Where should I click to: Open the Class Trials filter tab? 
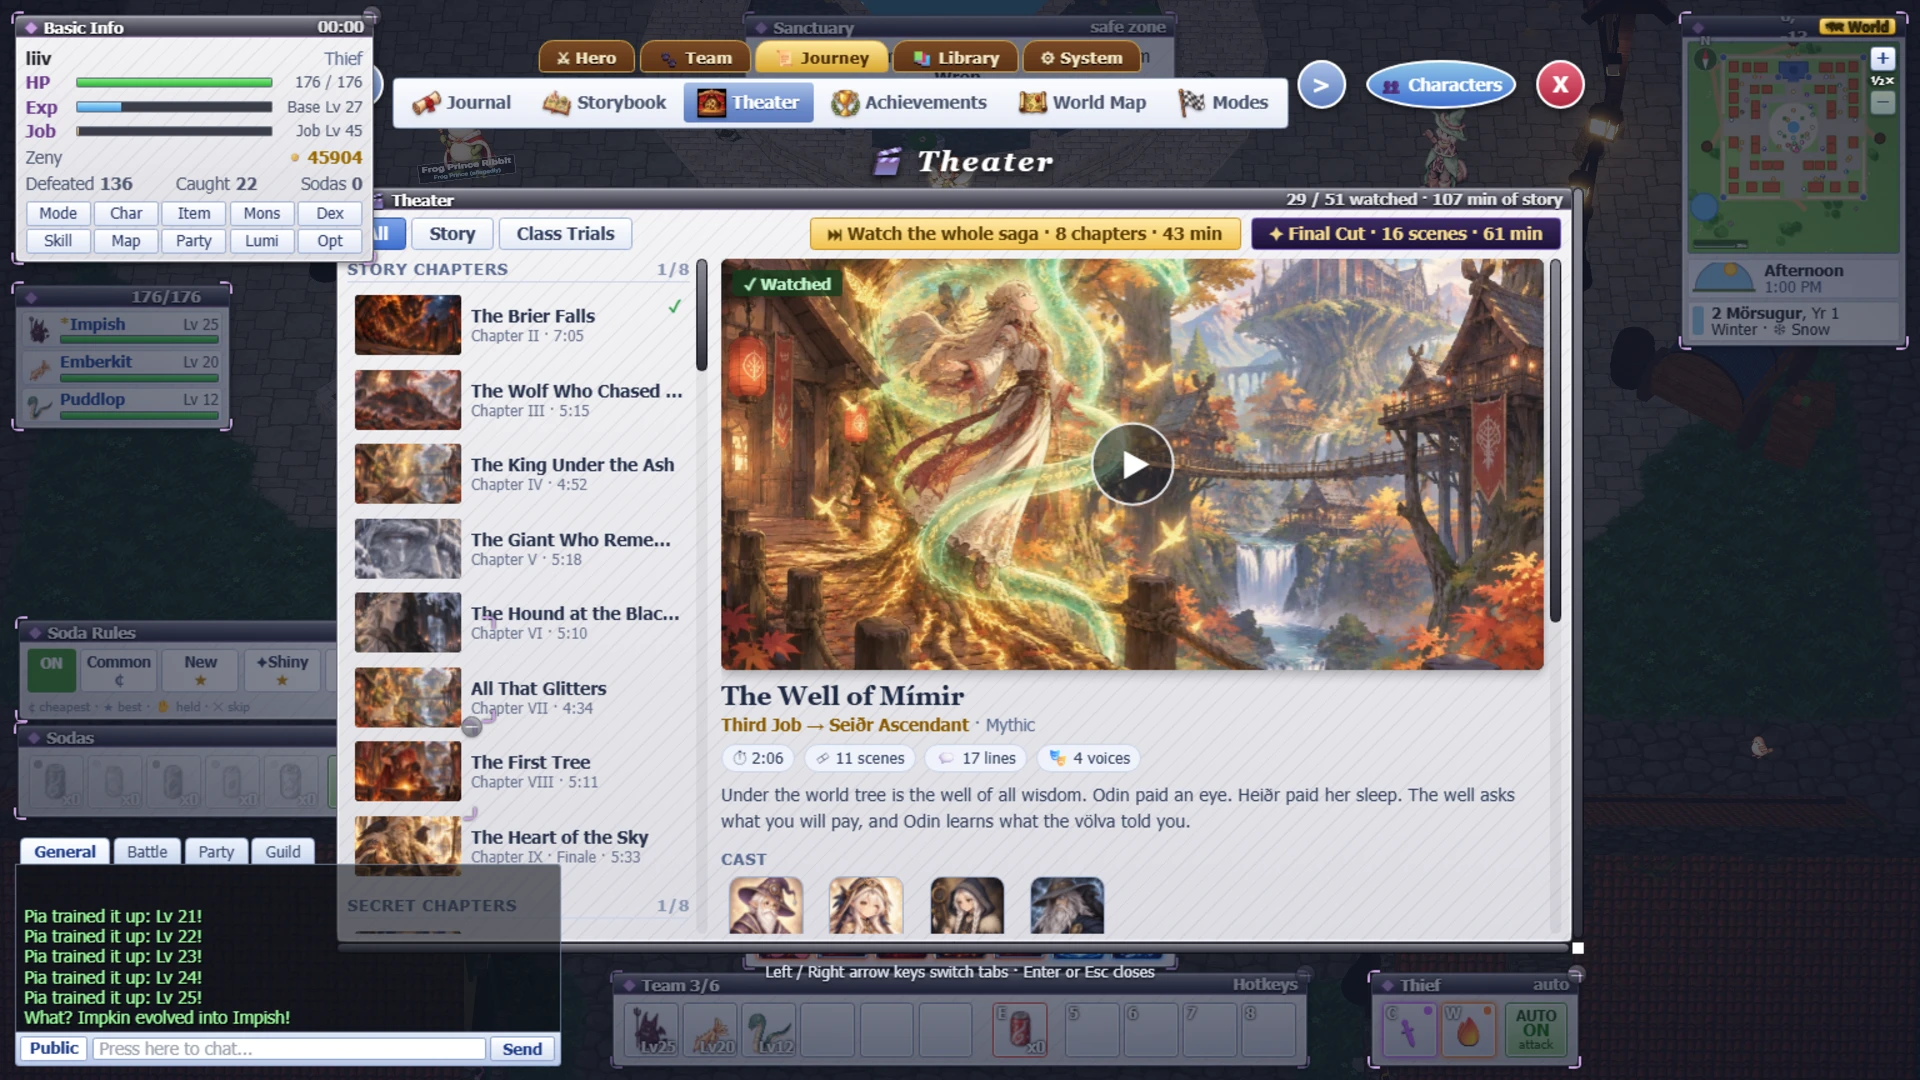[x=565, y=234]
